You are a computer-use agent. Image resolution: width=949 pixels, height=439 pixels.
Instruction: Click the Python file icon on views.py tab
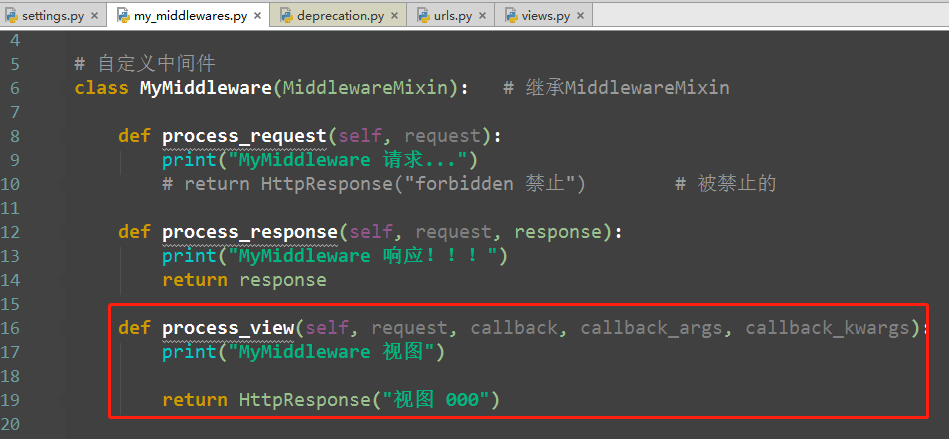[511, 15]
